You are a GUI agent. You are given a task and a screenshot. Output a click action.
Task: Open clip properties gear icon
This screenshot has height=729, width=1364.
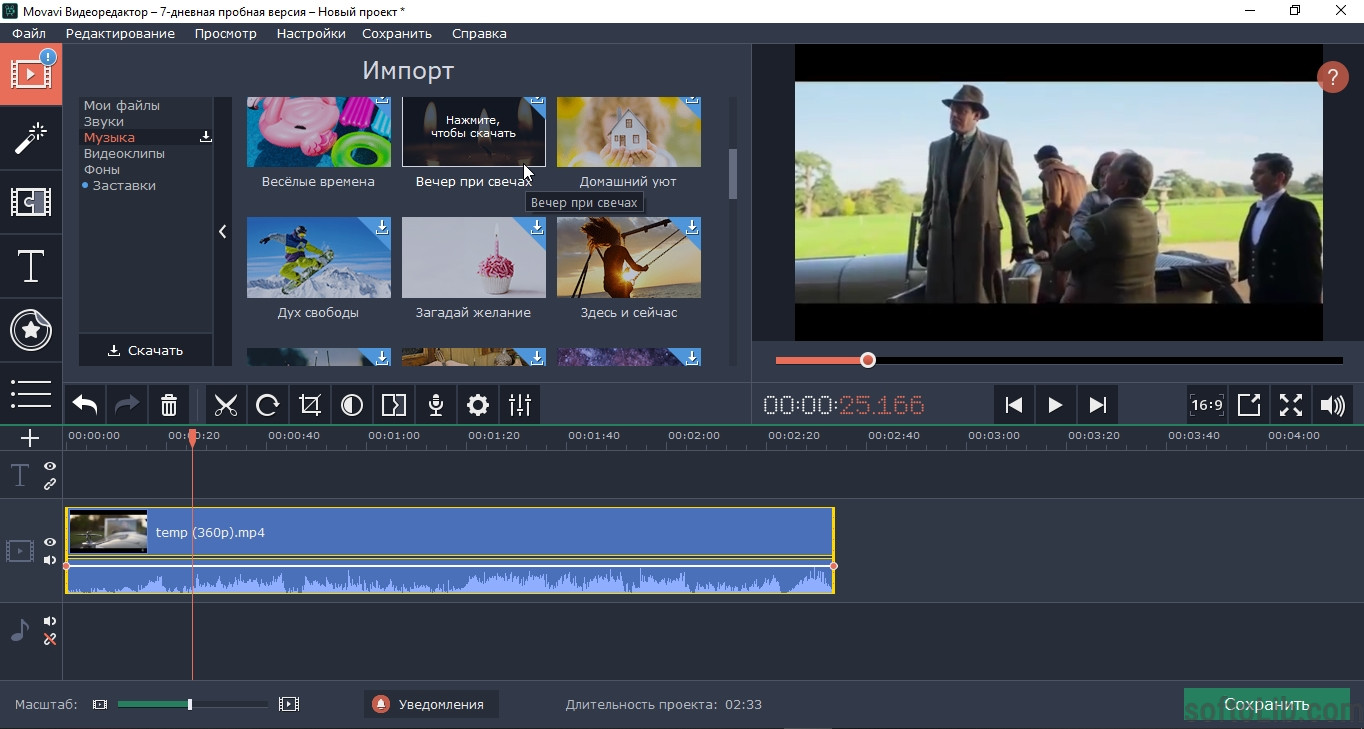click(478, 405)
